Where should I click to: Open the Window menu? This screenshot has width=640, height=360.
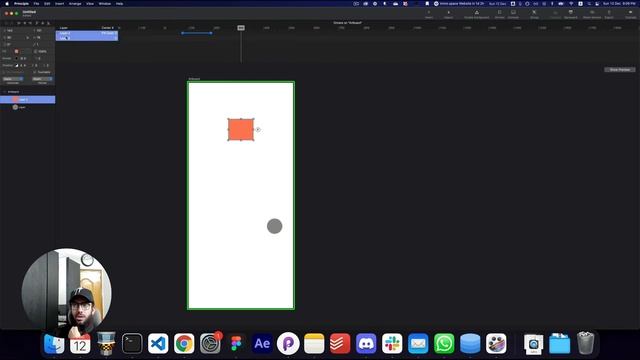(x=104, y=4)
